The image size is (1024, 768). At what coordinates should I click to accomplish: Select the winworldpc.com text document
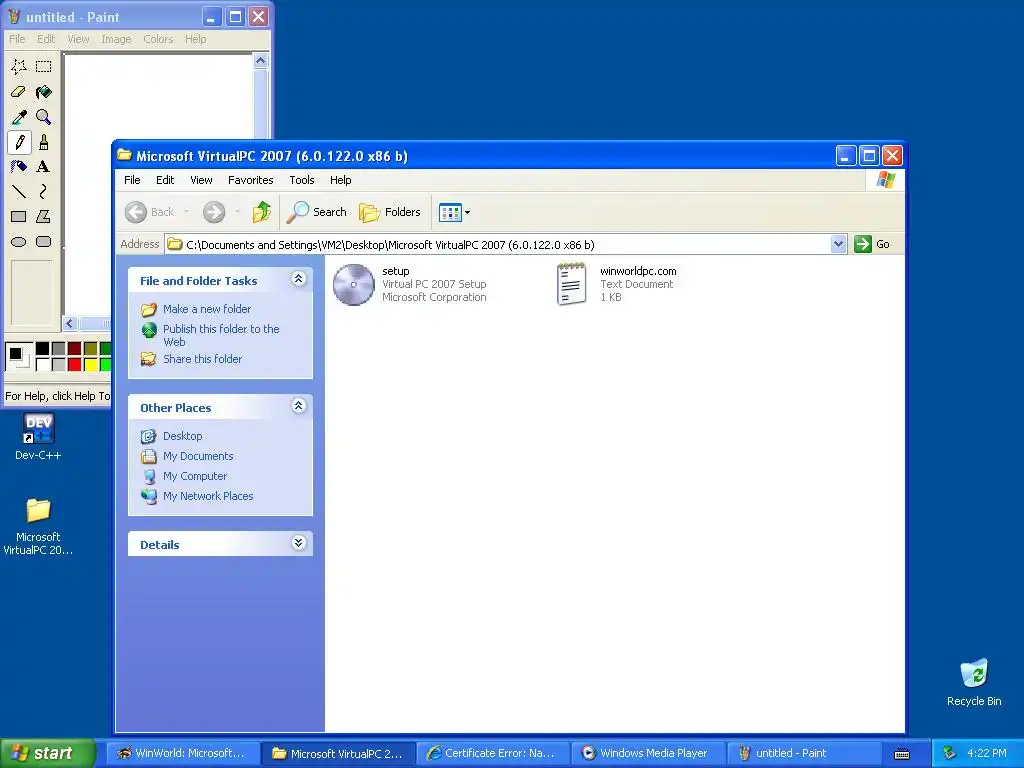(616, 284)
